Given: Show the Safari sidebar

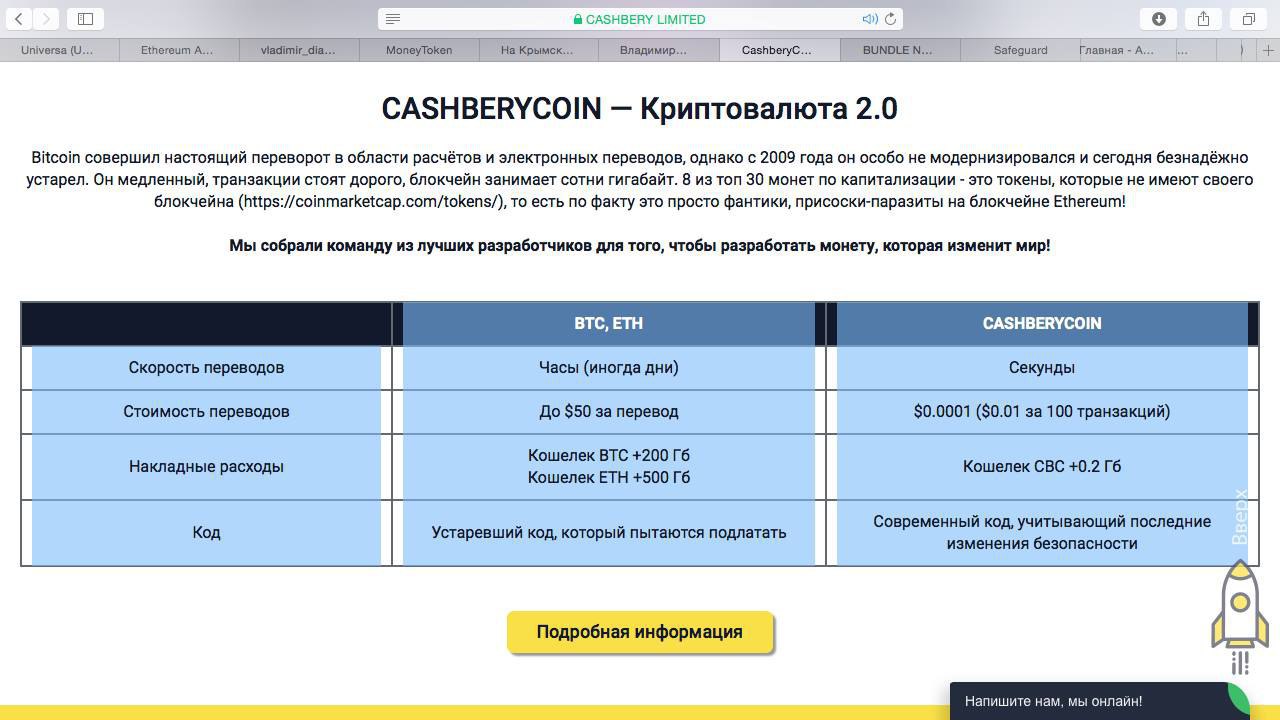Looking at the screenshot, I should (85, 18).
